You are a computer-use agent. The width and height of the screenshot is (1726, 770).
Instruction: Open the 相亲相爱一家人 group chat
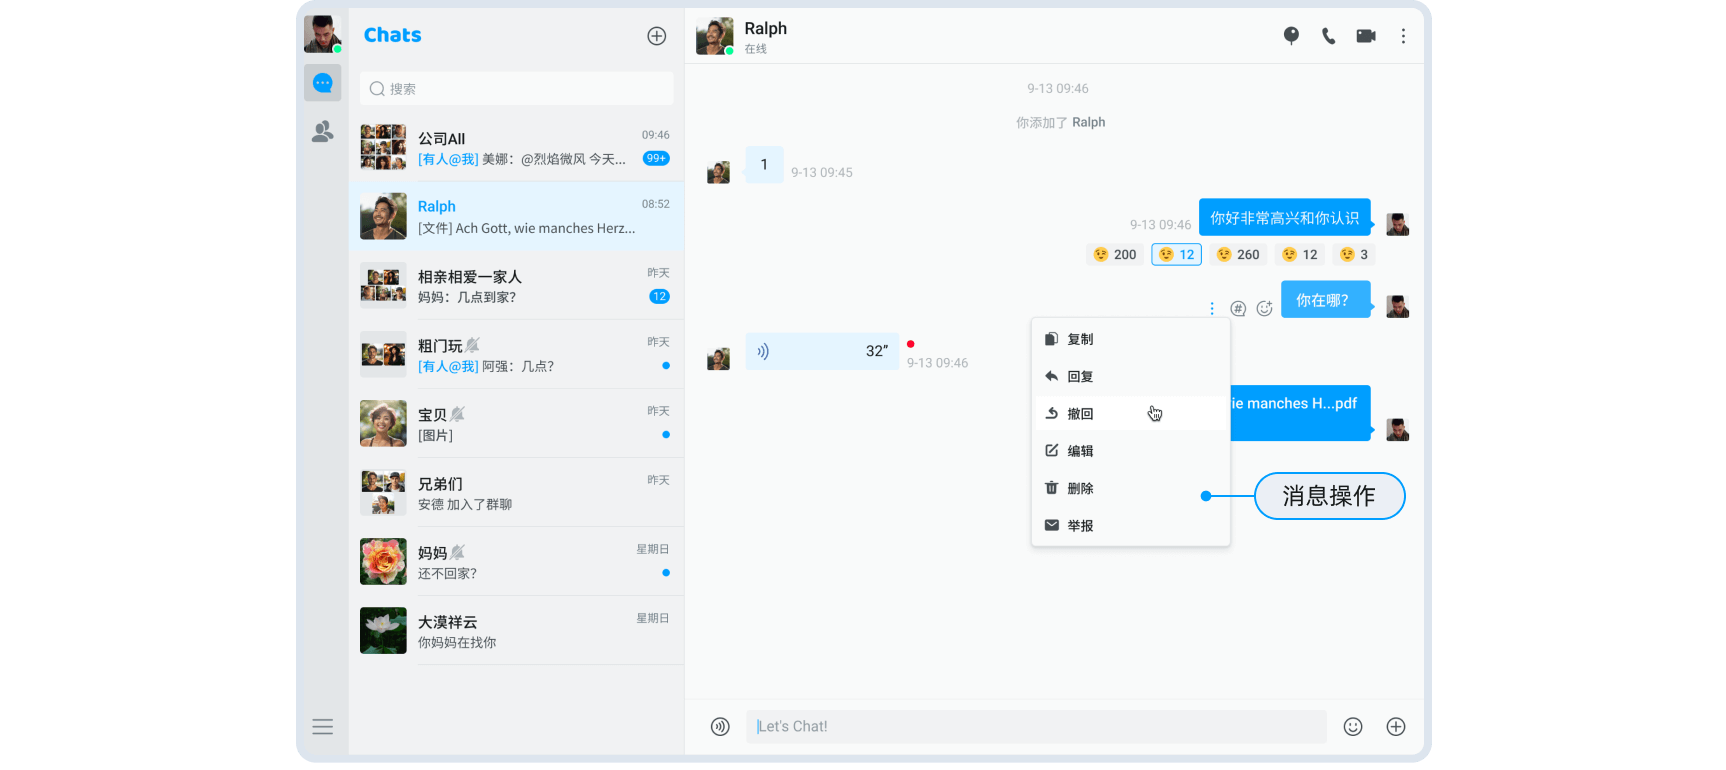[516, 285]
